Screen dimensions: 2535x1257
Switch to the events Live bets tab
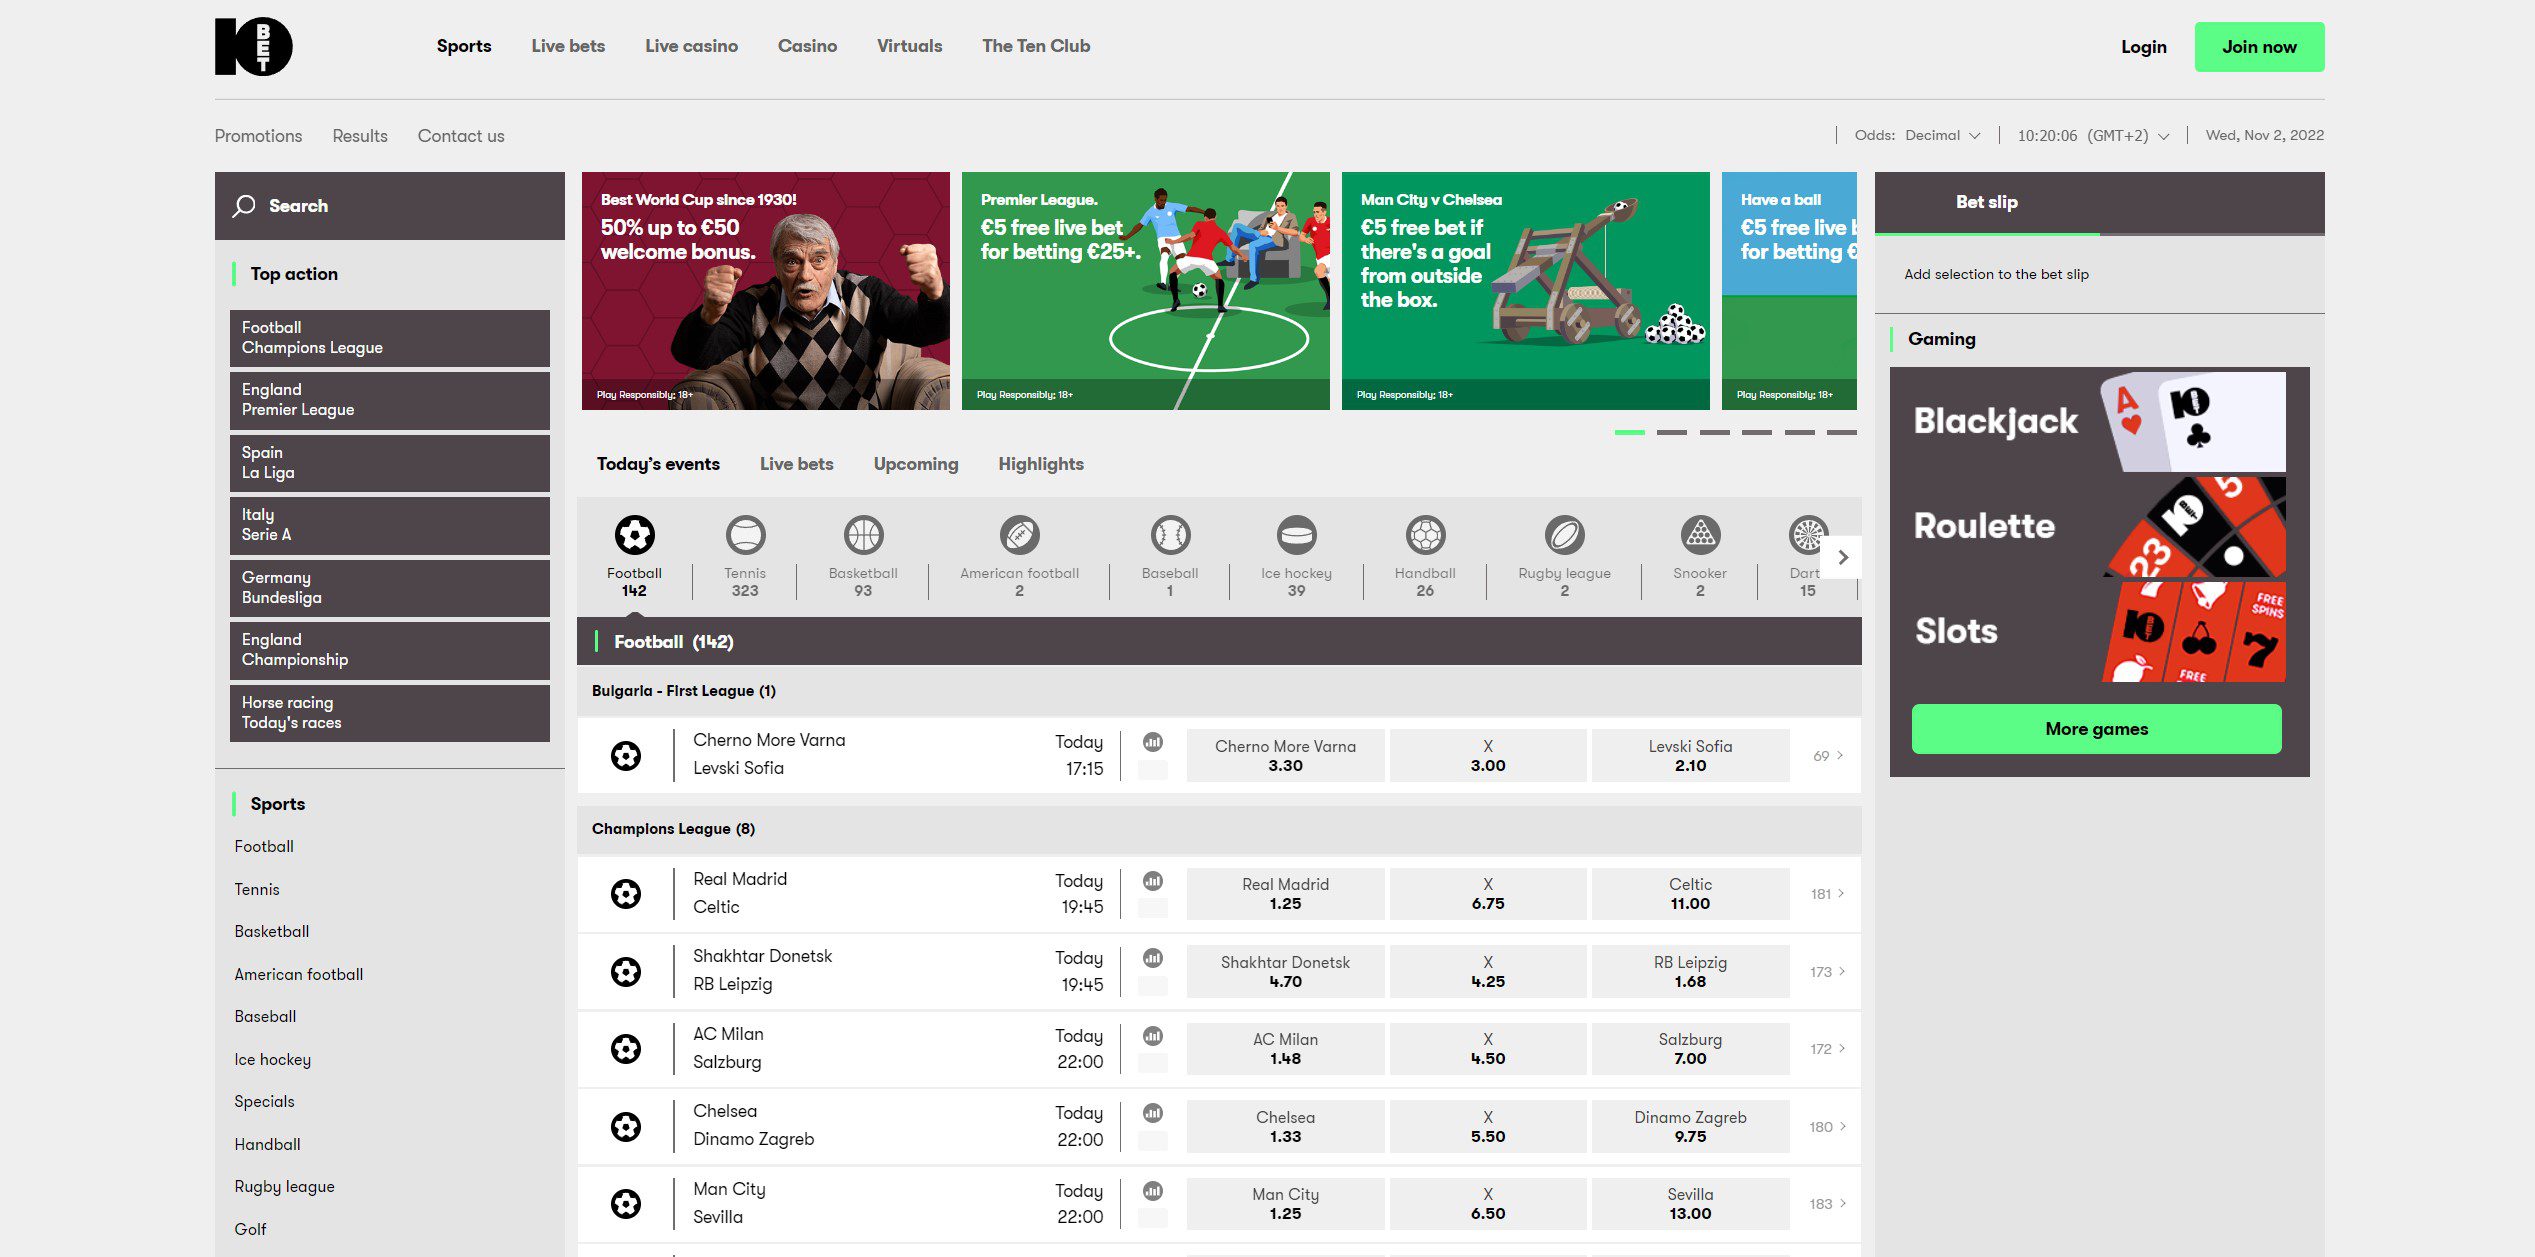(x=796, y=464)
